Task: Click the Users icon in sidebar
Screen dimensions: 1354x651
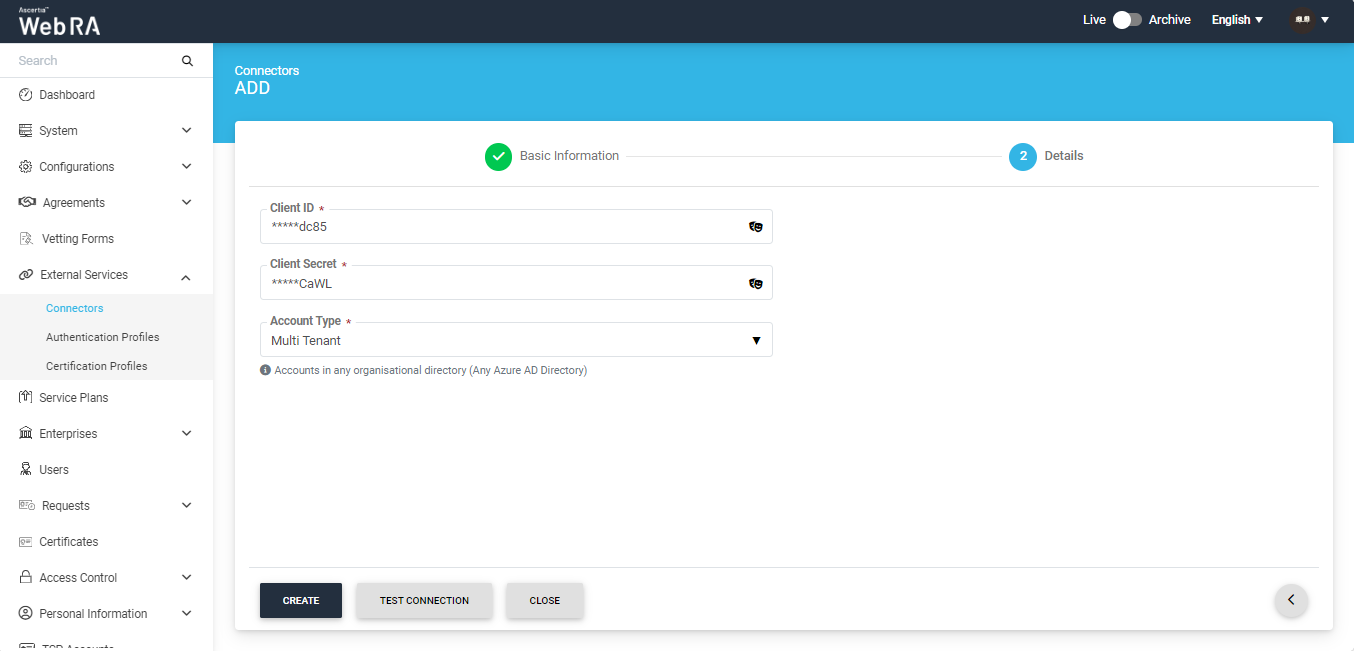Action: pyautogui.click(x=26, y=470)
